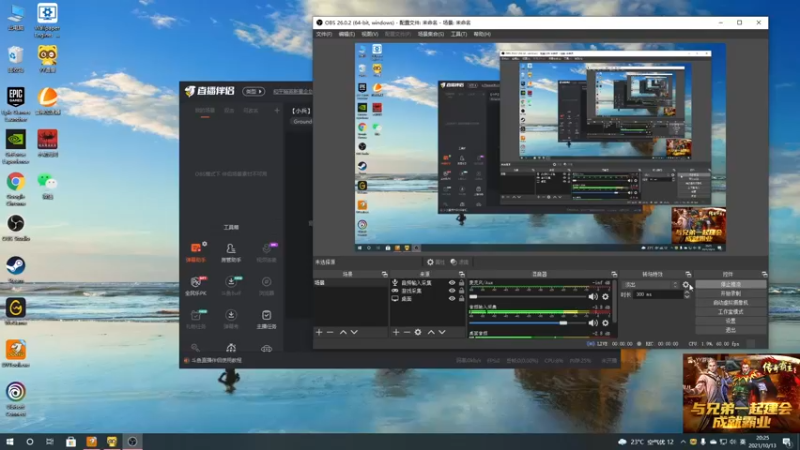800x450 pixels.
Task: Click the transition duration spinner arrows
Action: point(687,294)
